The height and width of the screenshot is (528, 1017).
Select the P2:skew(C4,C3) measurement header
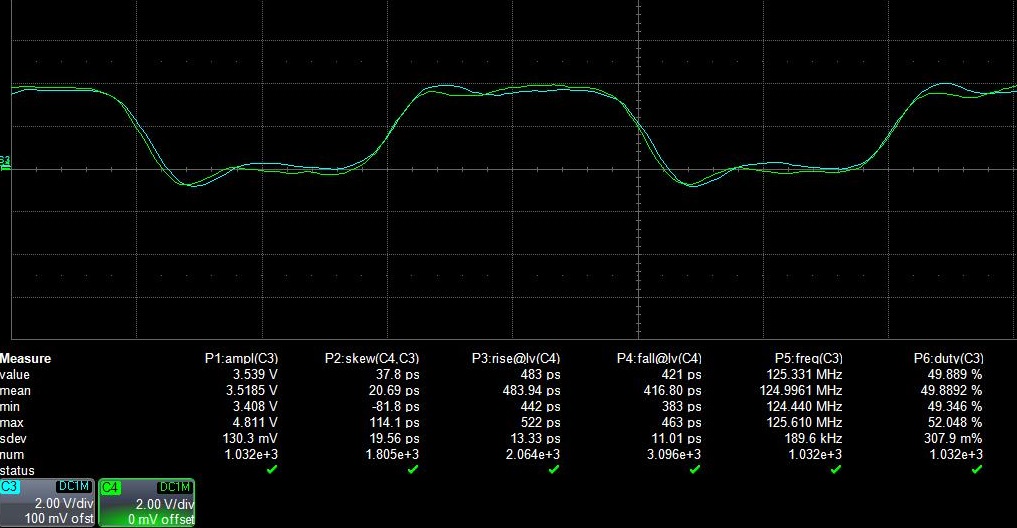pos(372,358)
